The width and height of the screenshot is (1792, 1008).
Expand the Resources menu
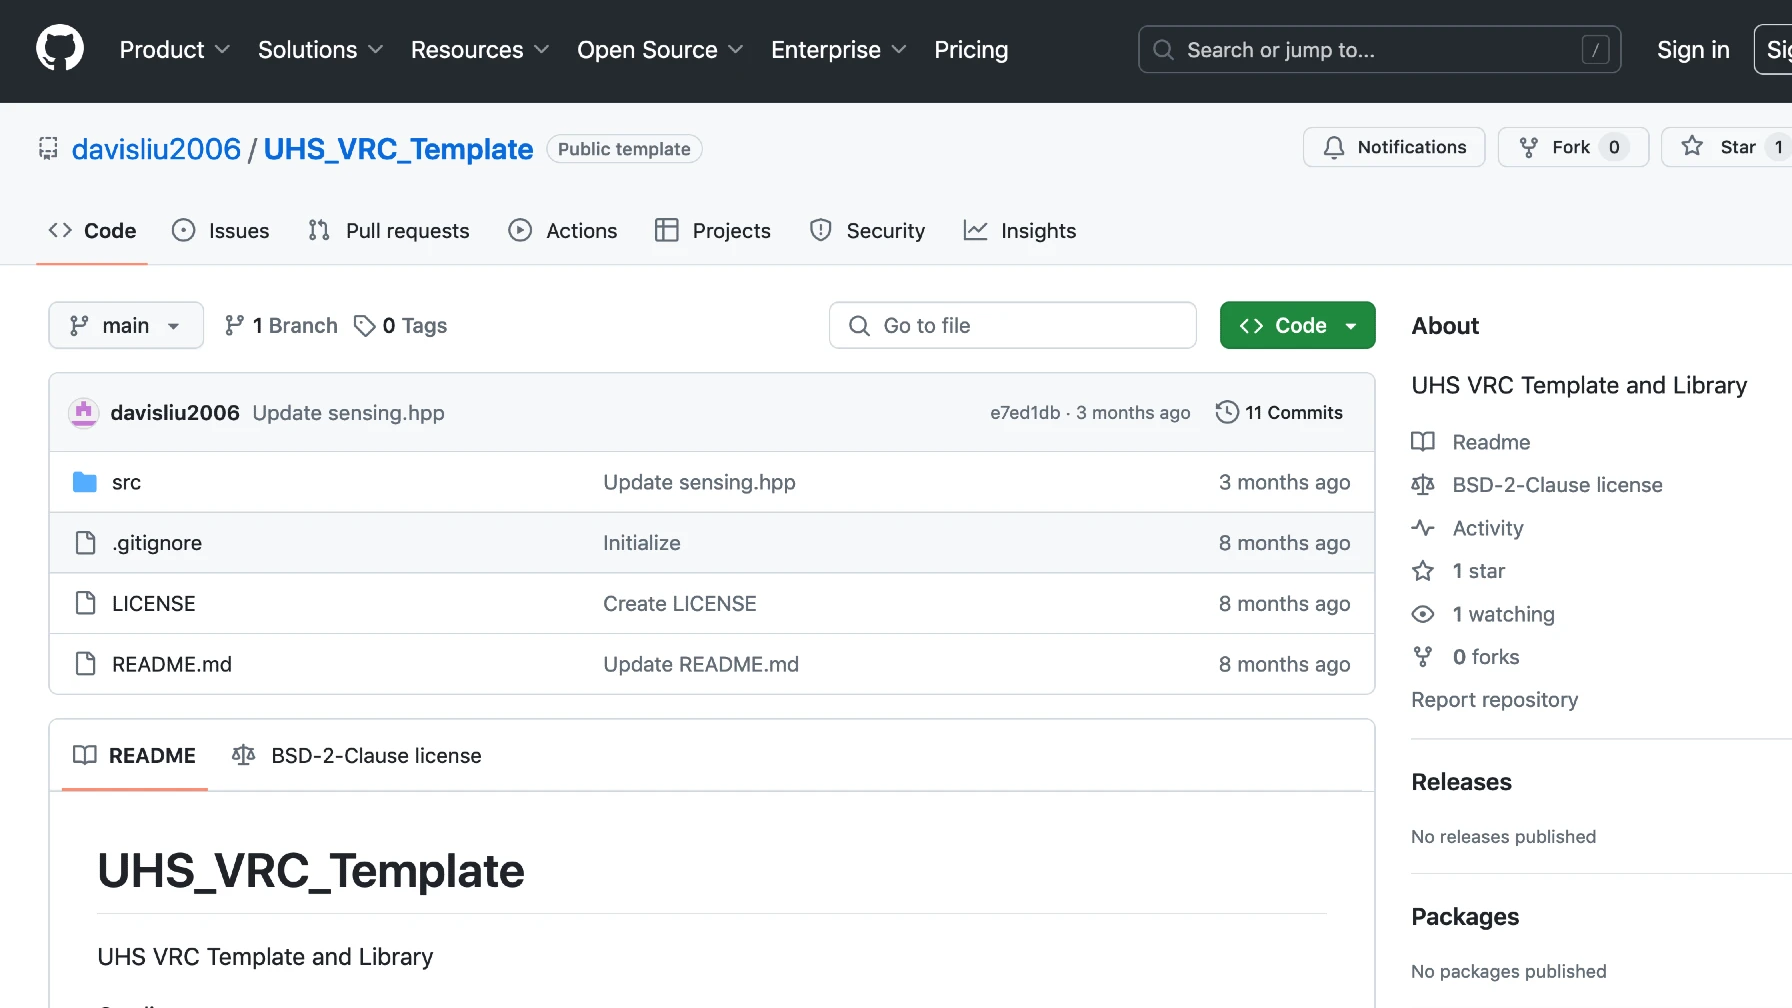point(480,49)
